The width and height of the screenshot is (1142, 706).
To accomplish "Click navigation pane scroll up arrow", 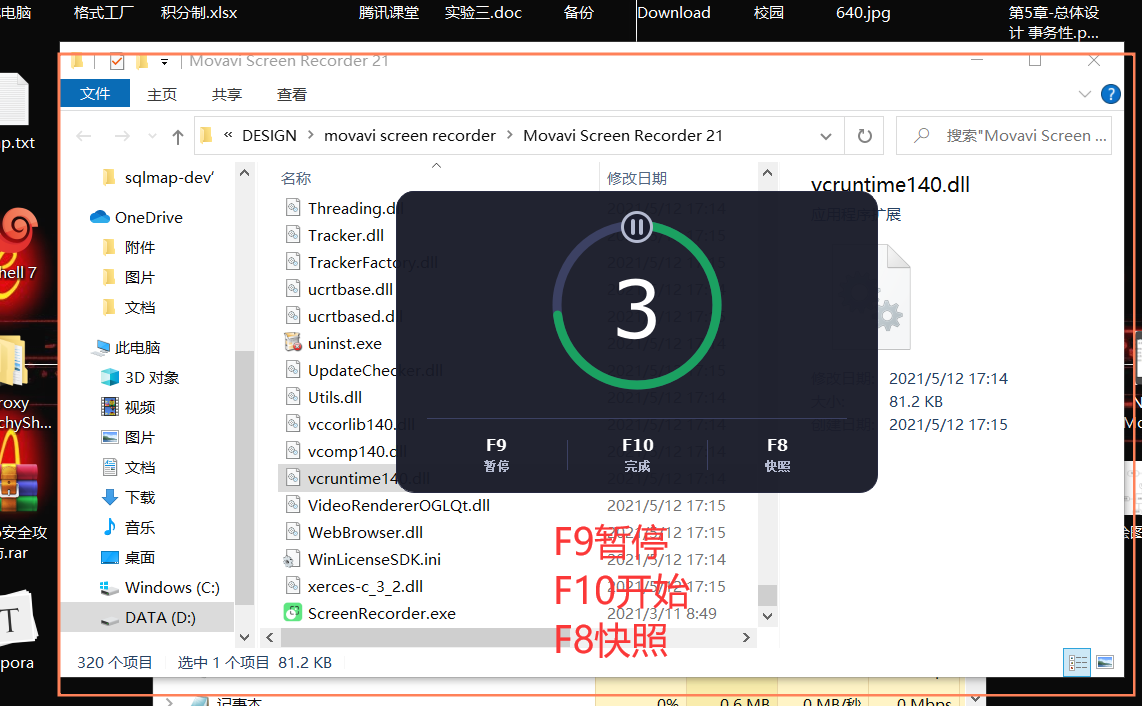I will pos(245,173).
